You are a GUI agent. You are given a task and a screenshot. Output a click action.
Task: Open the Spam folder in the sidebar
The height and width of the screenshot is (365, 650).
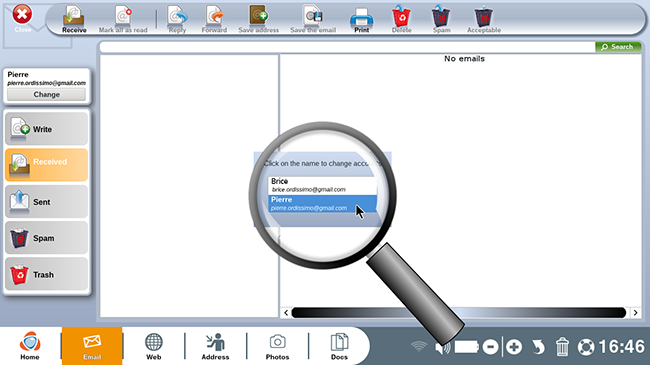(x=46, y=238)
